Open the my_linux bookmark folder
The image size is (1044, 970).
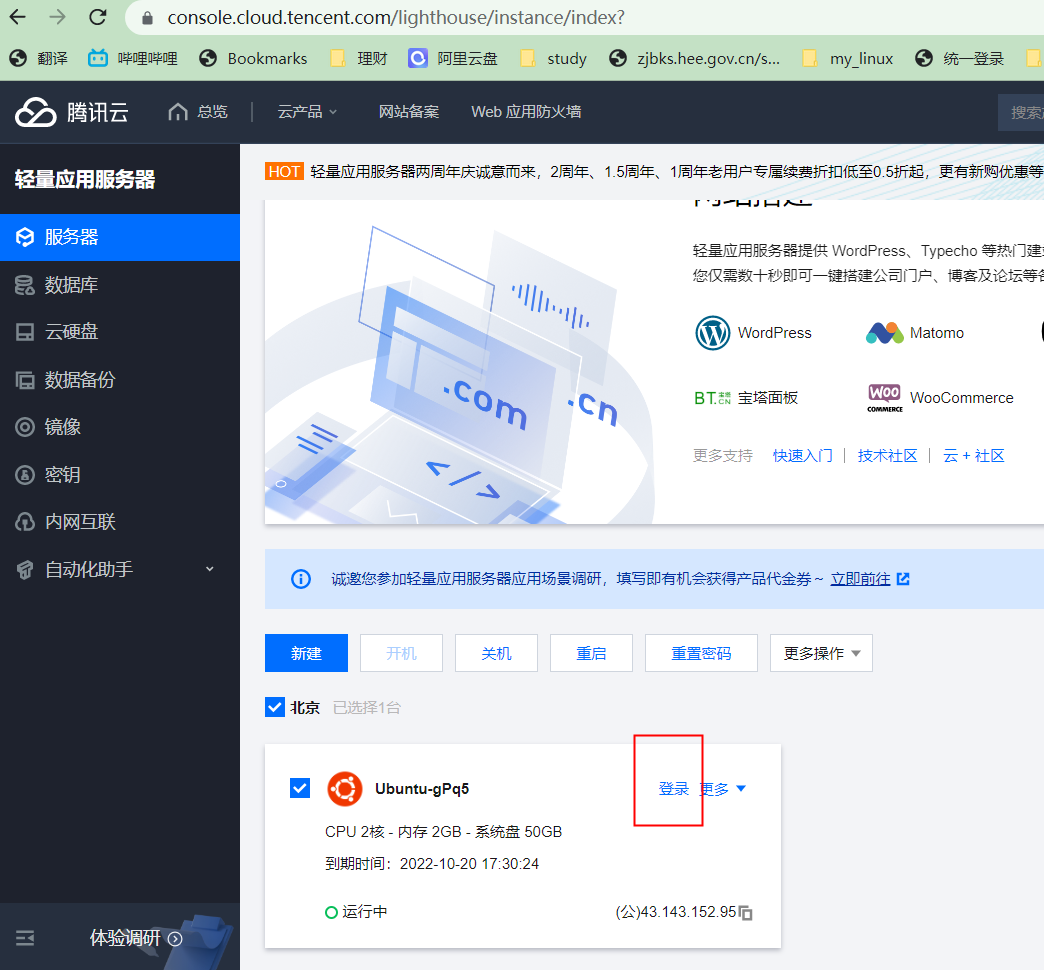click(x=848, y=59)
